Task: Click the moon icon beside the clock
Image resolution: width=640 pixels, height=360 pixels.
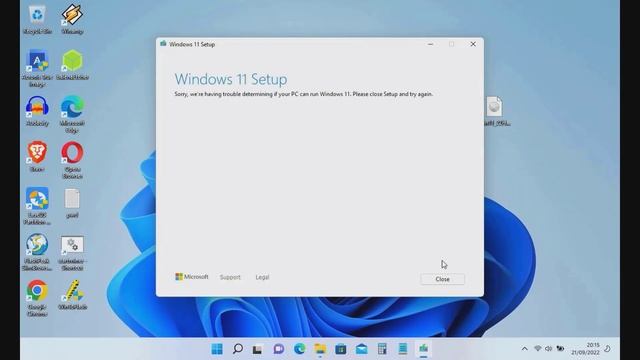Action: click(608, 349)
